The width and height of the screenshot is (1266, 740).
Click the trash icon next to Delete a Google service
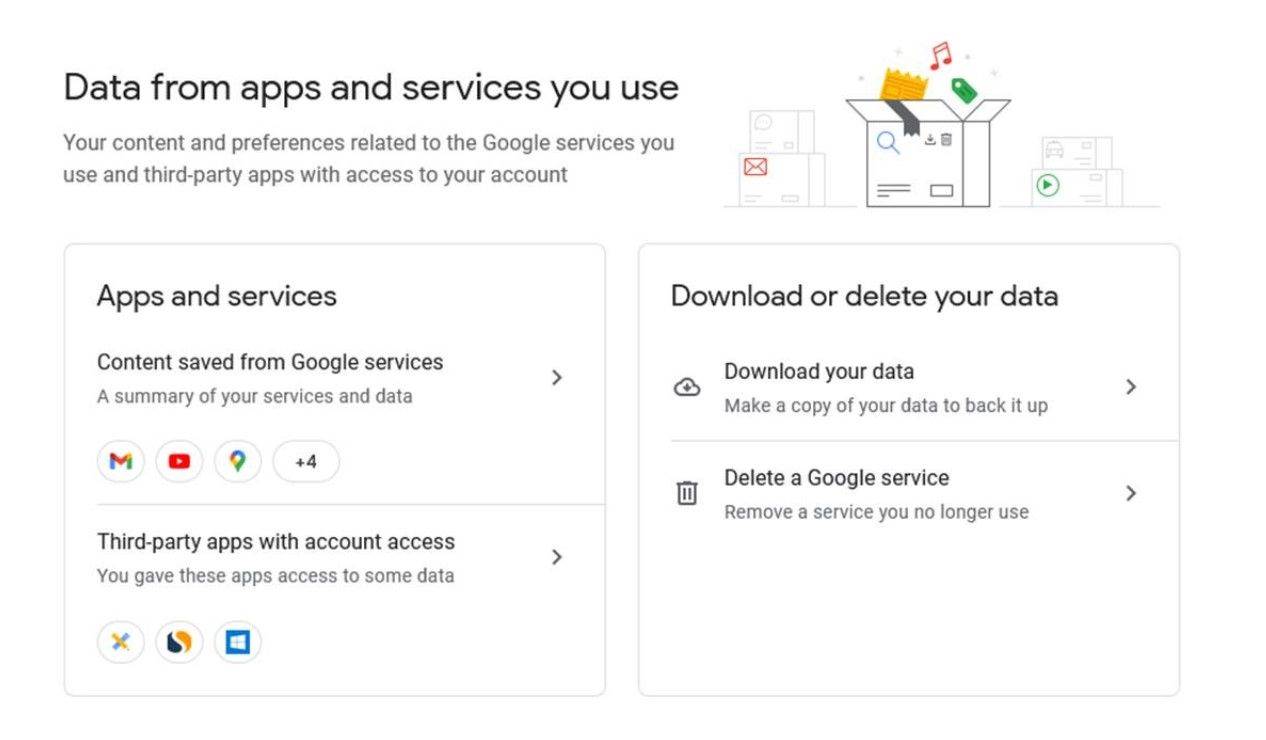[x=686, y=492]
